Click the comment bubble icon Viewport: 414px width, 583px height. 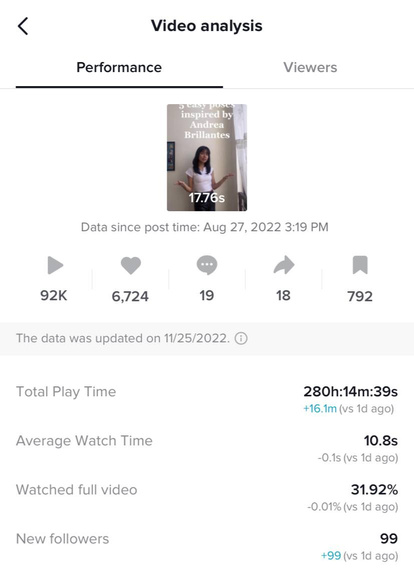(207, 265)
